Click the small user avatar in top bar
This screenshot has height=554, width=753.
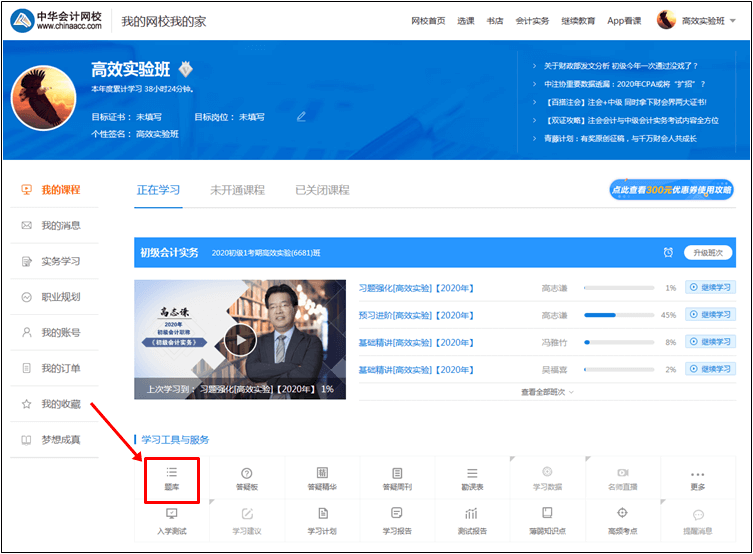click(666, 20)
